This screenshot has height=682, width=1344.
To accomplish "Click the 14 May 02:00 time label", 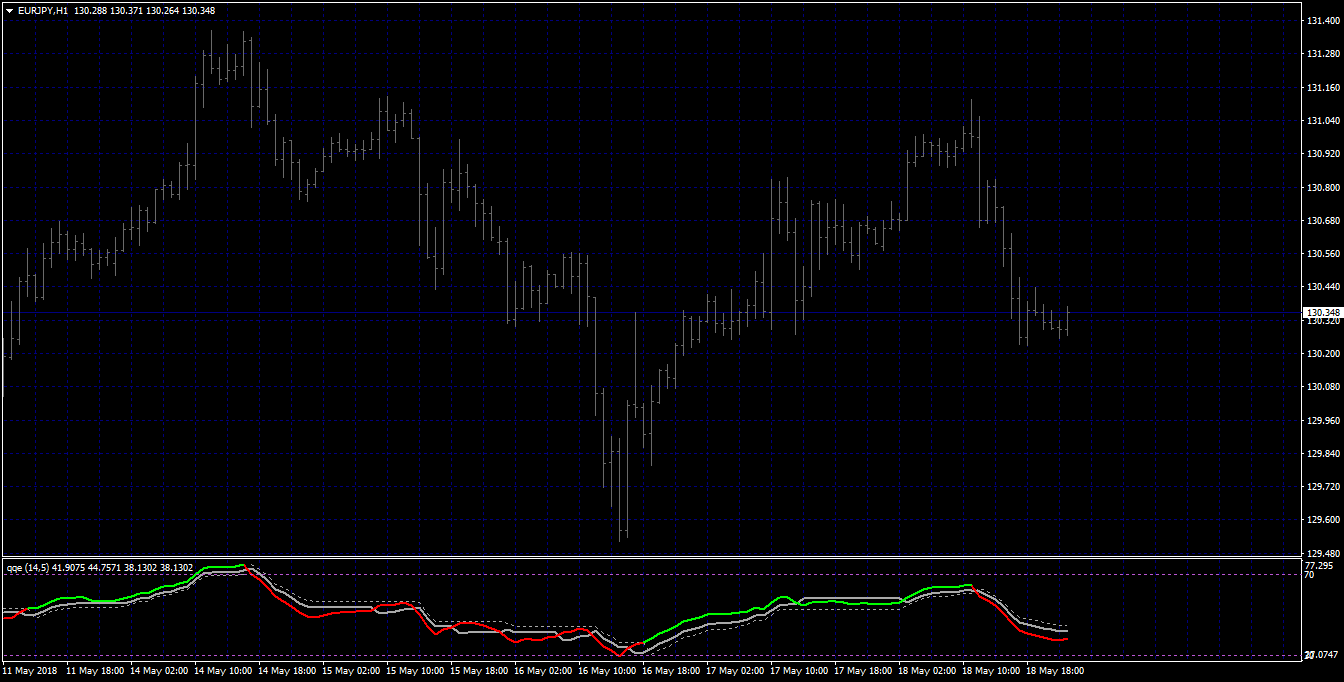I will [159, 671].
